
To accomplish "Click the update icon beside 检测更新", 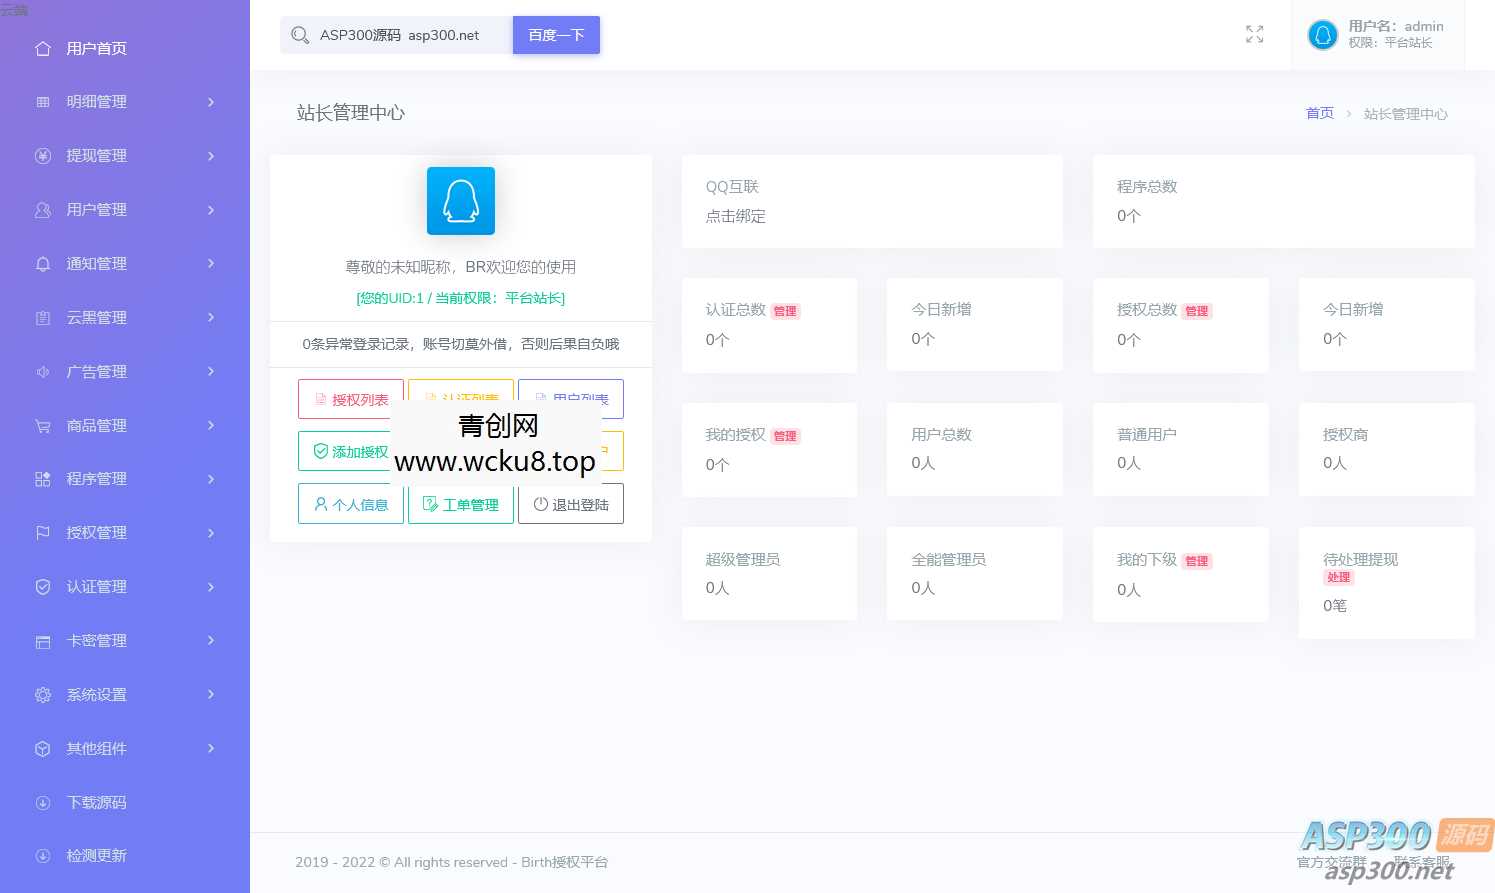I will pyautogui.click(x=43, y=856).
